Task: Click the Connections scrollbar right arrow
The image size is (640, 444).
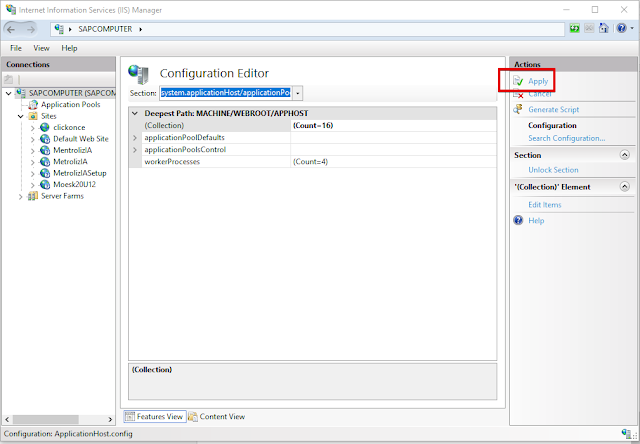Action: (110, 419)
